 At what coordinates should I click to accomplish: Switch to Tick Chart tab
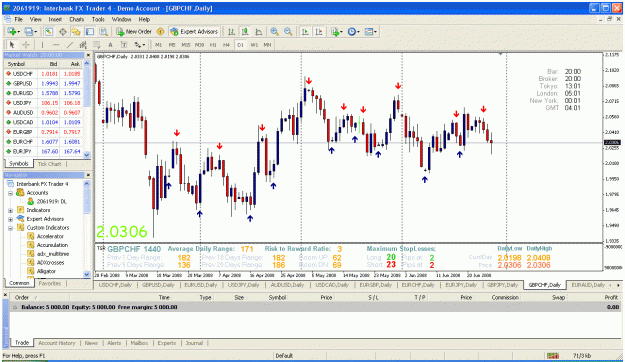coord(49,164)
